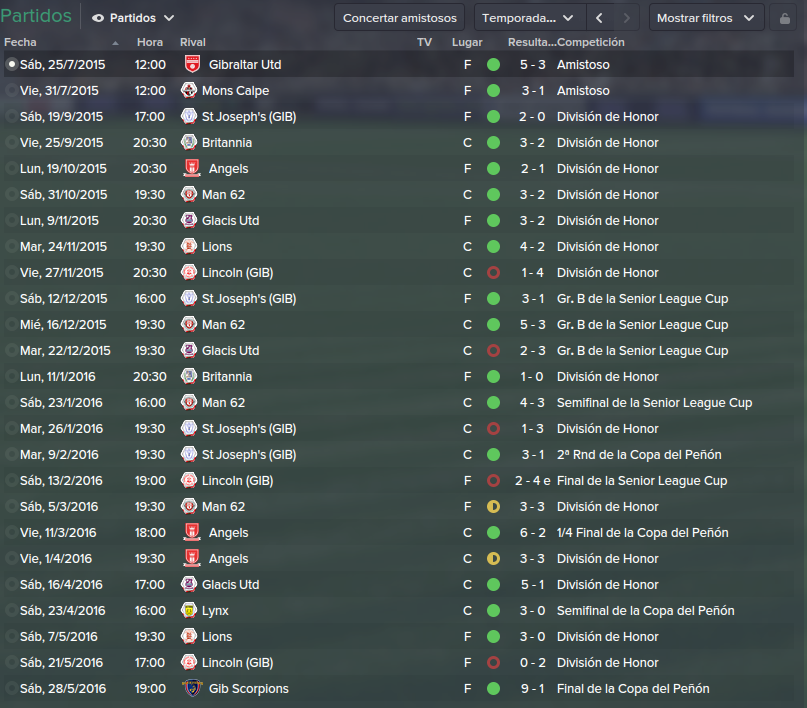Click the red loss indicator for Lincoln 1-4
Image resolution: width=807 pixels, height=708 pixels.
pyautogui.click(x=493, y=273)
